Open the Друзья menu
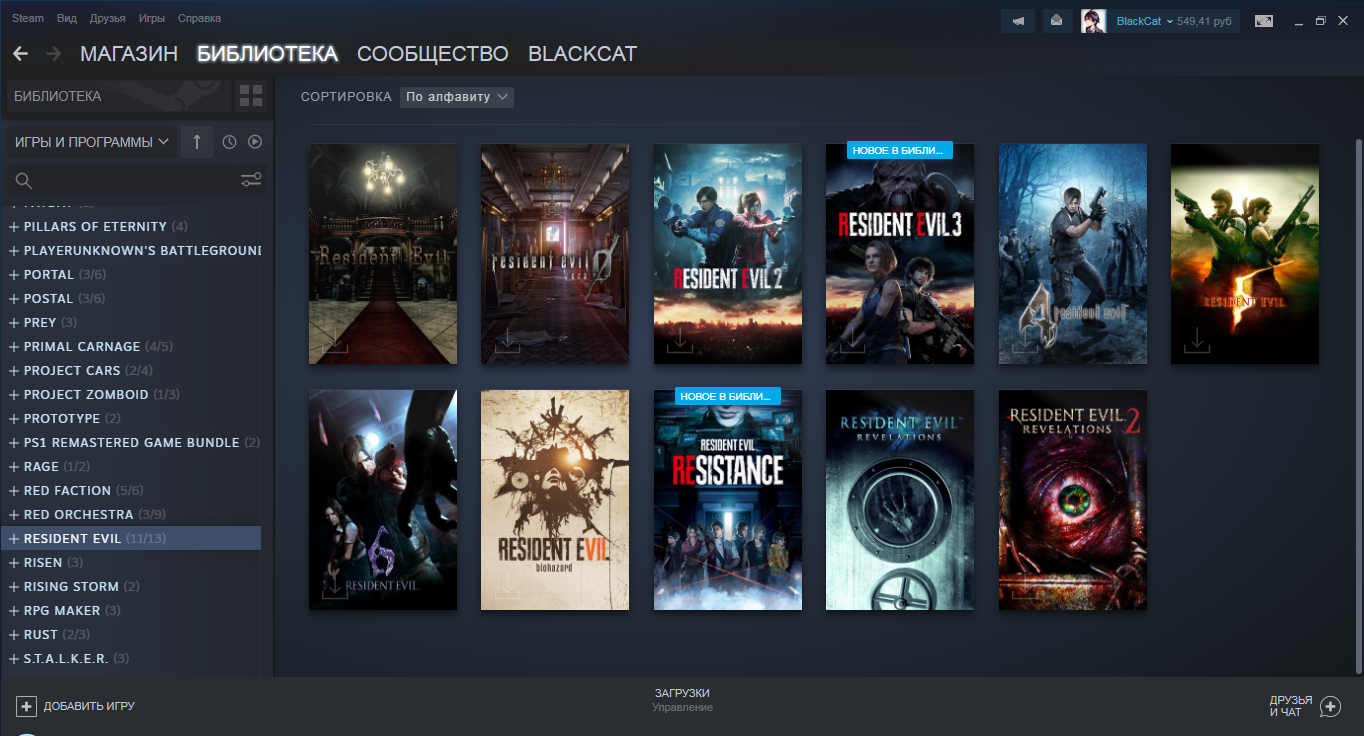Image resolution: width=1364 pixels, height=736 pixels. (108, 18)
